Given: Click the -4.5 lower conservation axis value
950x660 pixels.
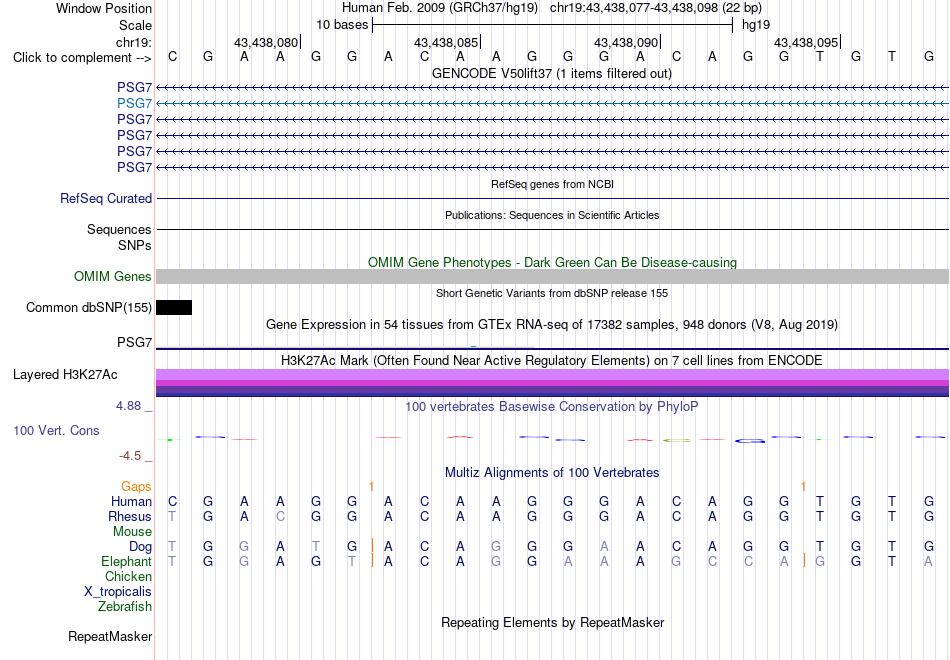Looking at the screenshot, I should pos(130,456).
